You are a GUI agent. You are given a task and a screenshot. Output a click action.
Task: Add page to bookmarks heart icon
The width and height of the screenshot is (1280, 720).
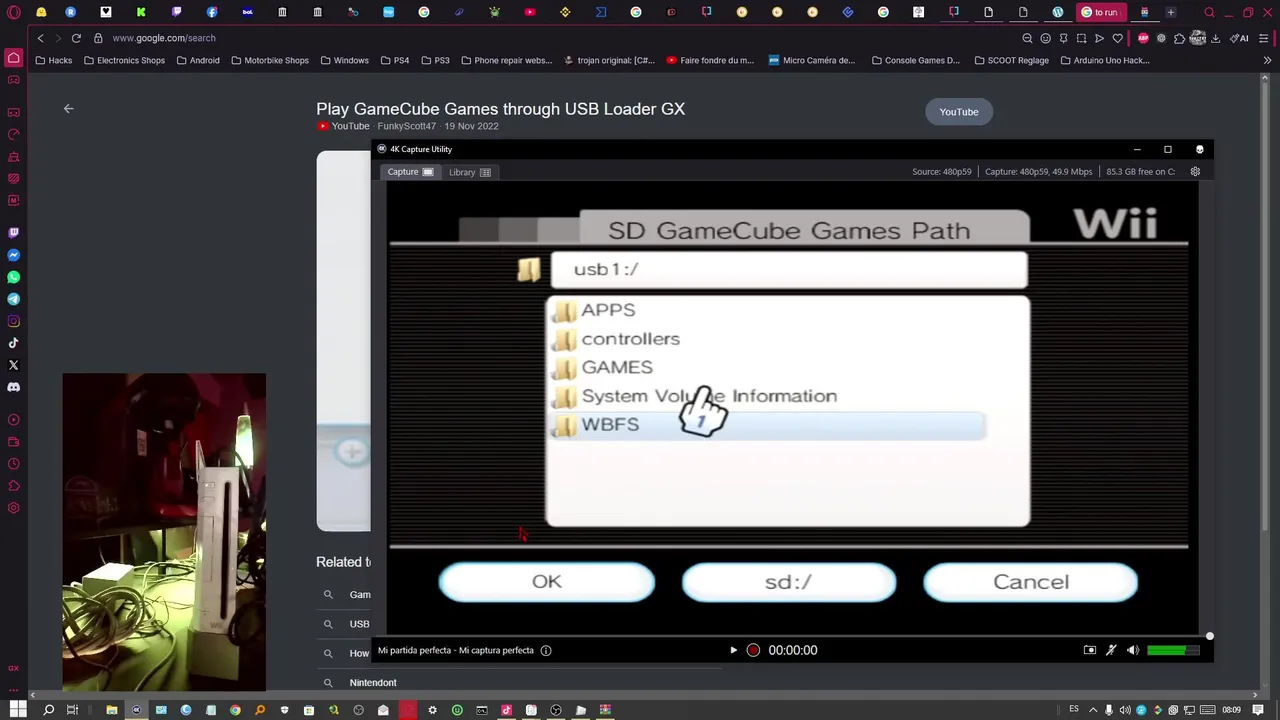tap(1117, 38)
